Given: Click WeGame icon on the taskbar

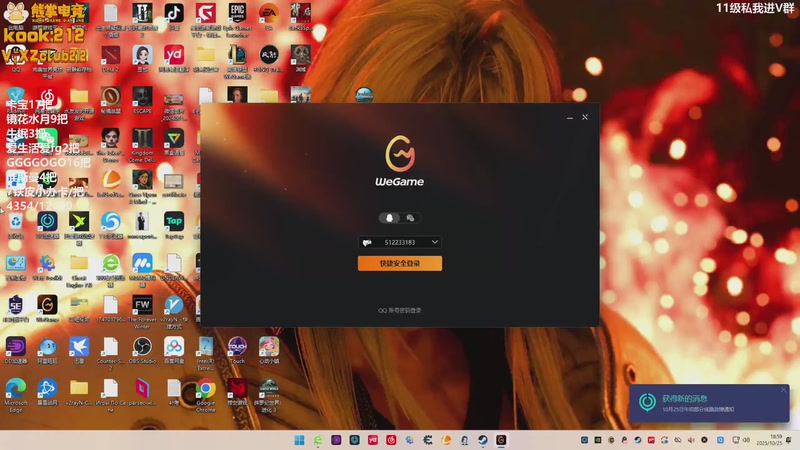Looking at the screenshot, I should pyautogui.click(x=501, y=440).
